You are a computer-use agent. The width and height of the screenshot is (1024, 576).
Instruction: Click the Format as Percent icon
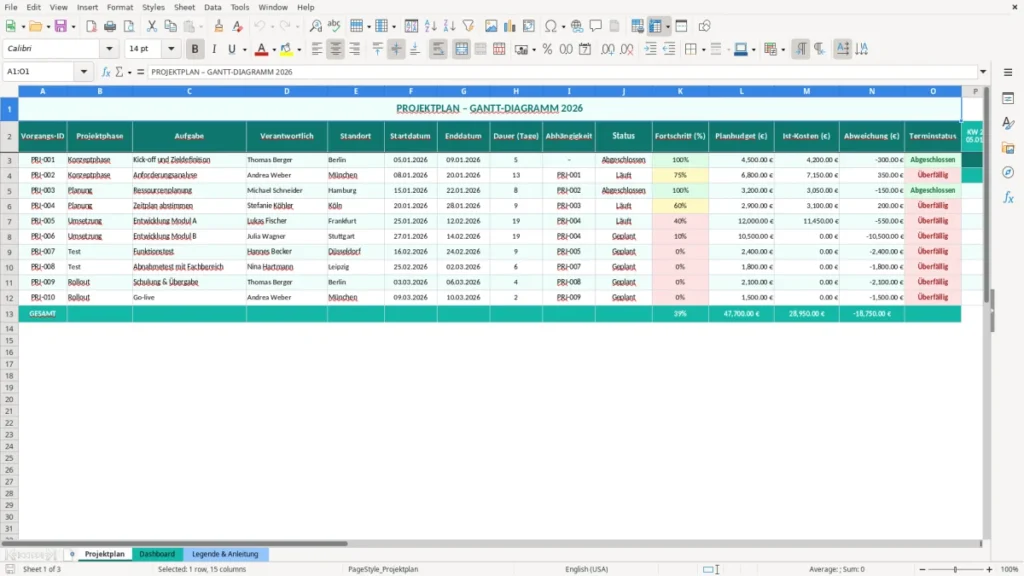pyautogui.click(x=547, y=49)
